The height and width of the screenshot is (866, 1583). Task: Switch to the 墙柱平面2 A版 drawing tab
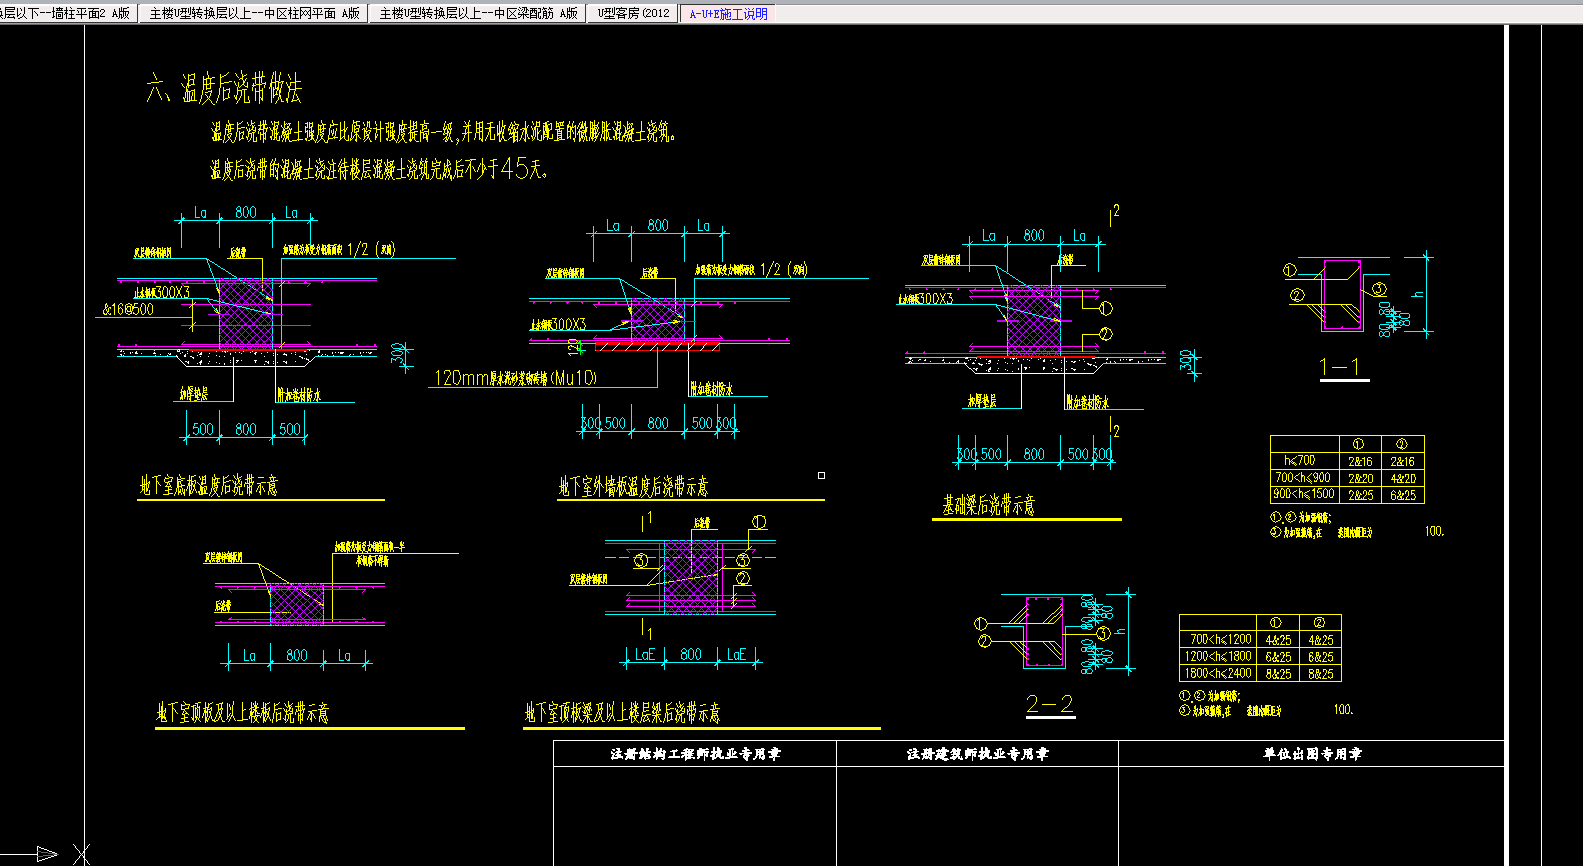pos(67,13)
